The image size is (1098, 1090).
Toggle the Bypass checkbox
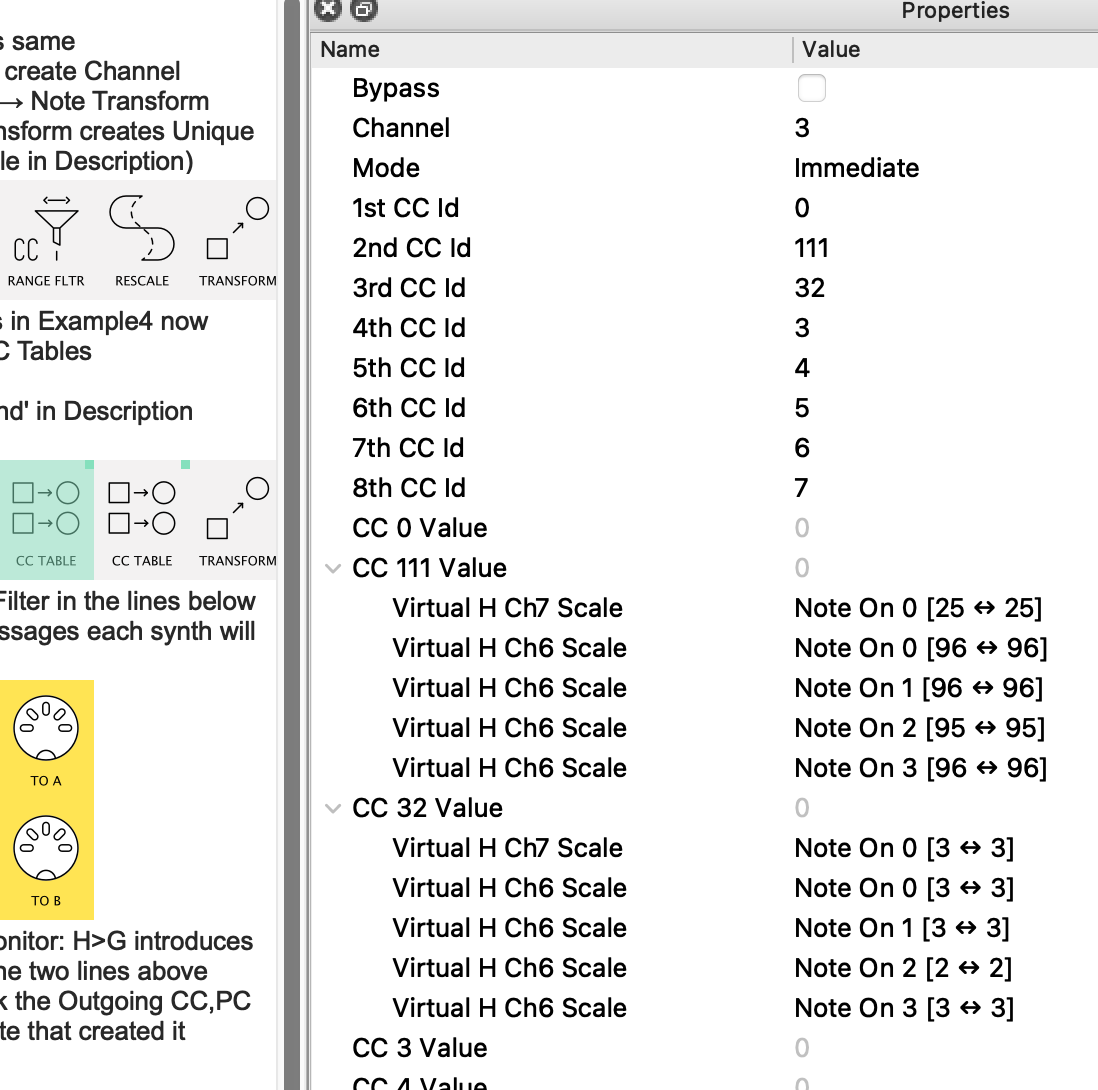click(x=811, y=88)
